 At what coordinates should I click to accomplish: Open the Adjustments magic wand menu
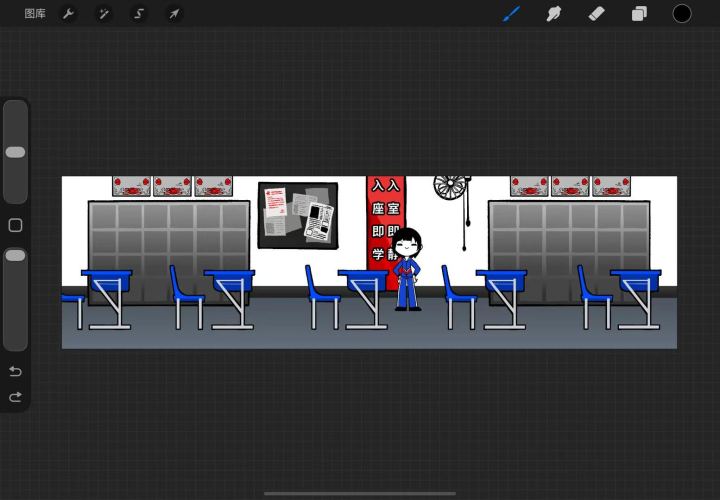point(104,14)
